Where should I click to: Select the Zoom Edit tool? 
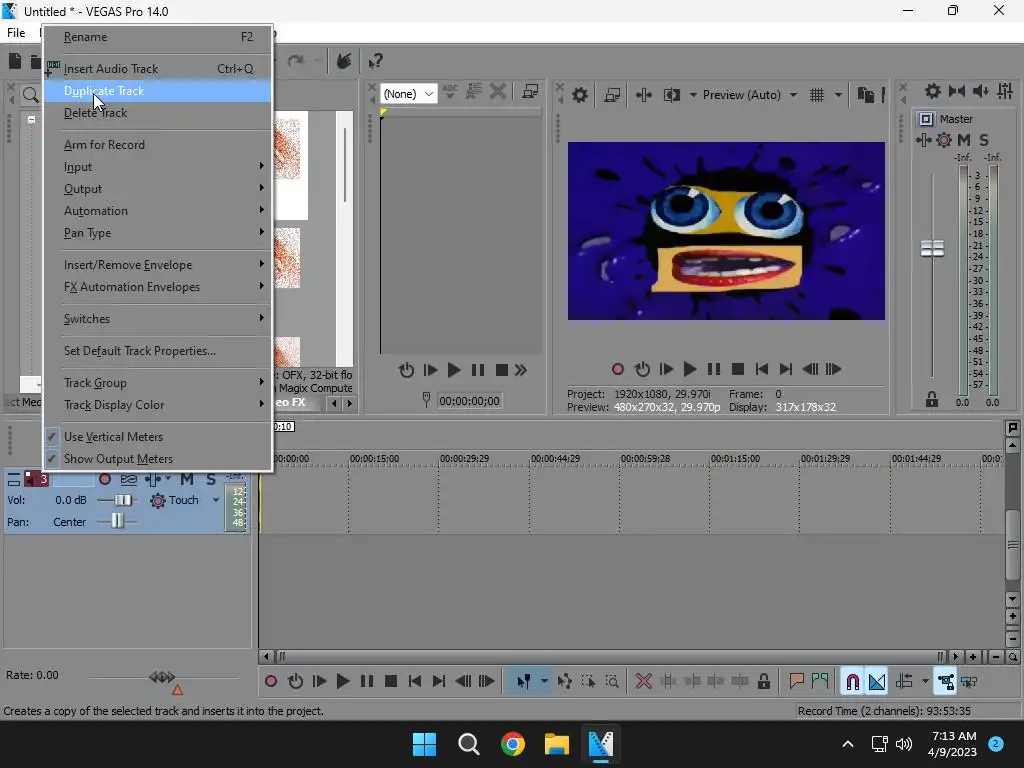click(612, 682)
